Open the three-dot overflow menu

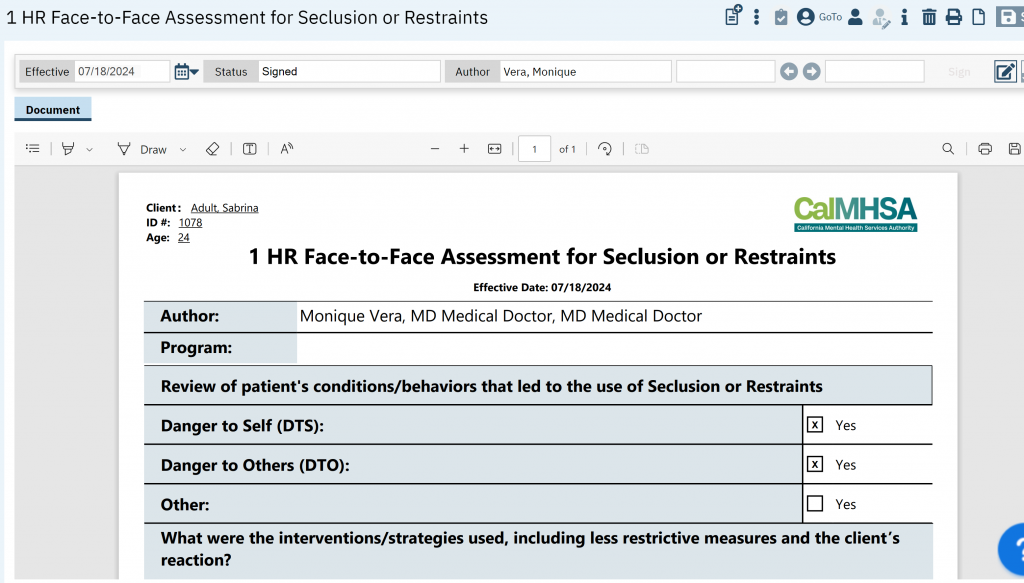tap(757, 17)
